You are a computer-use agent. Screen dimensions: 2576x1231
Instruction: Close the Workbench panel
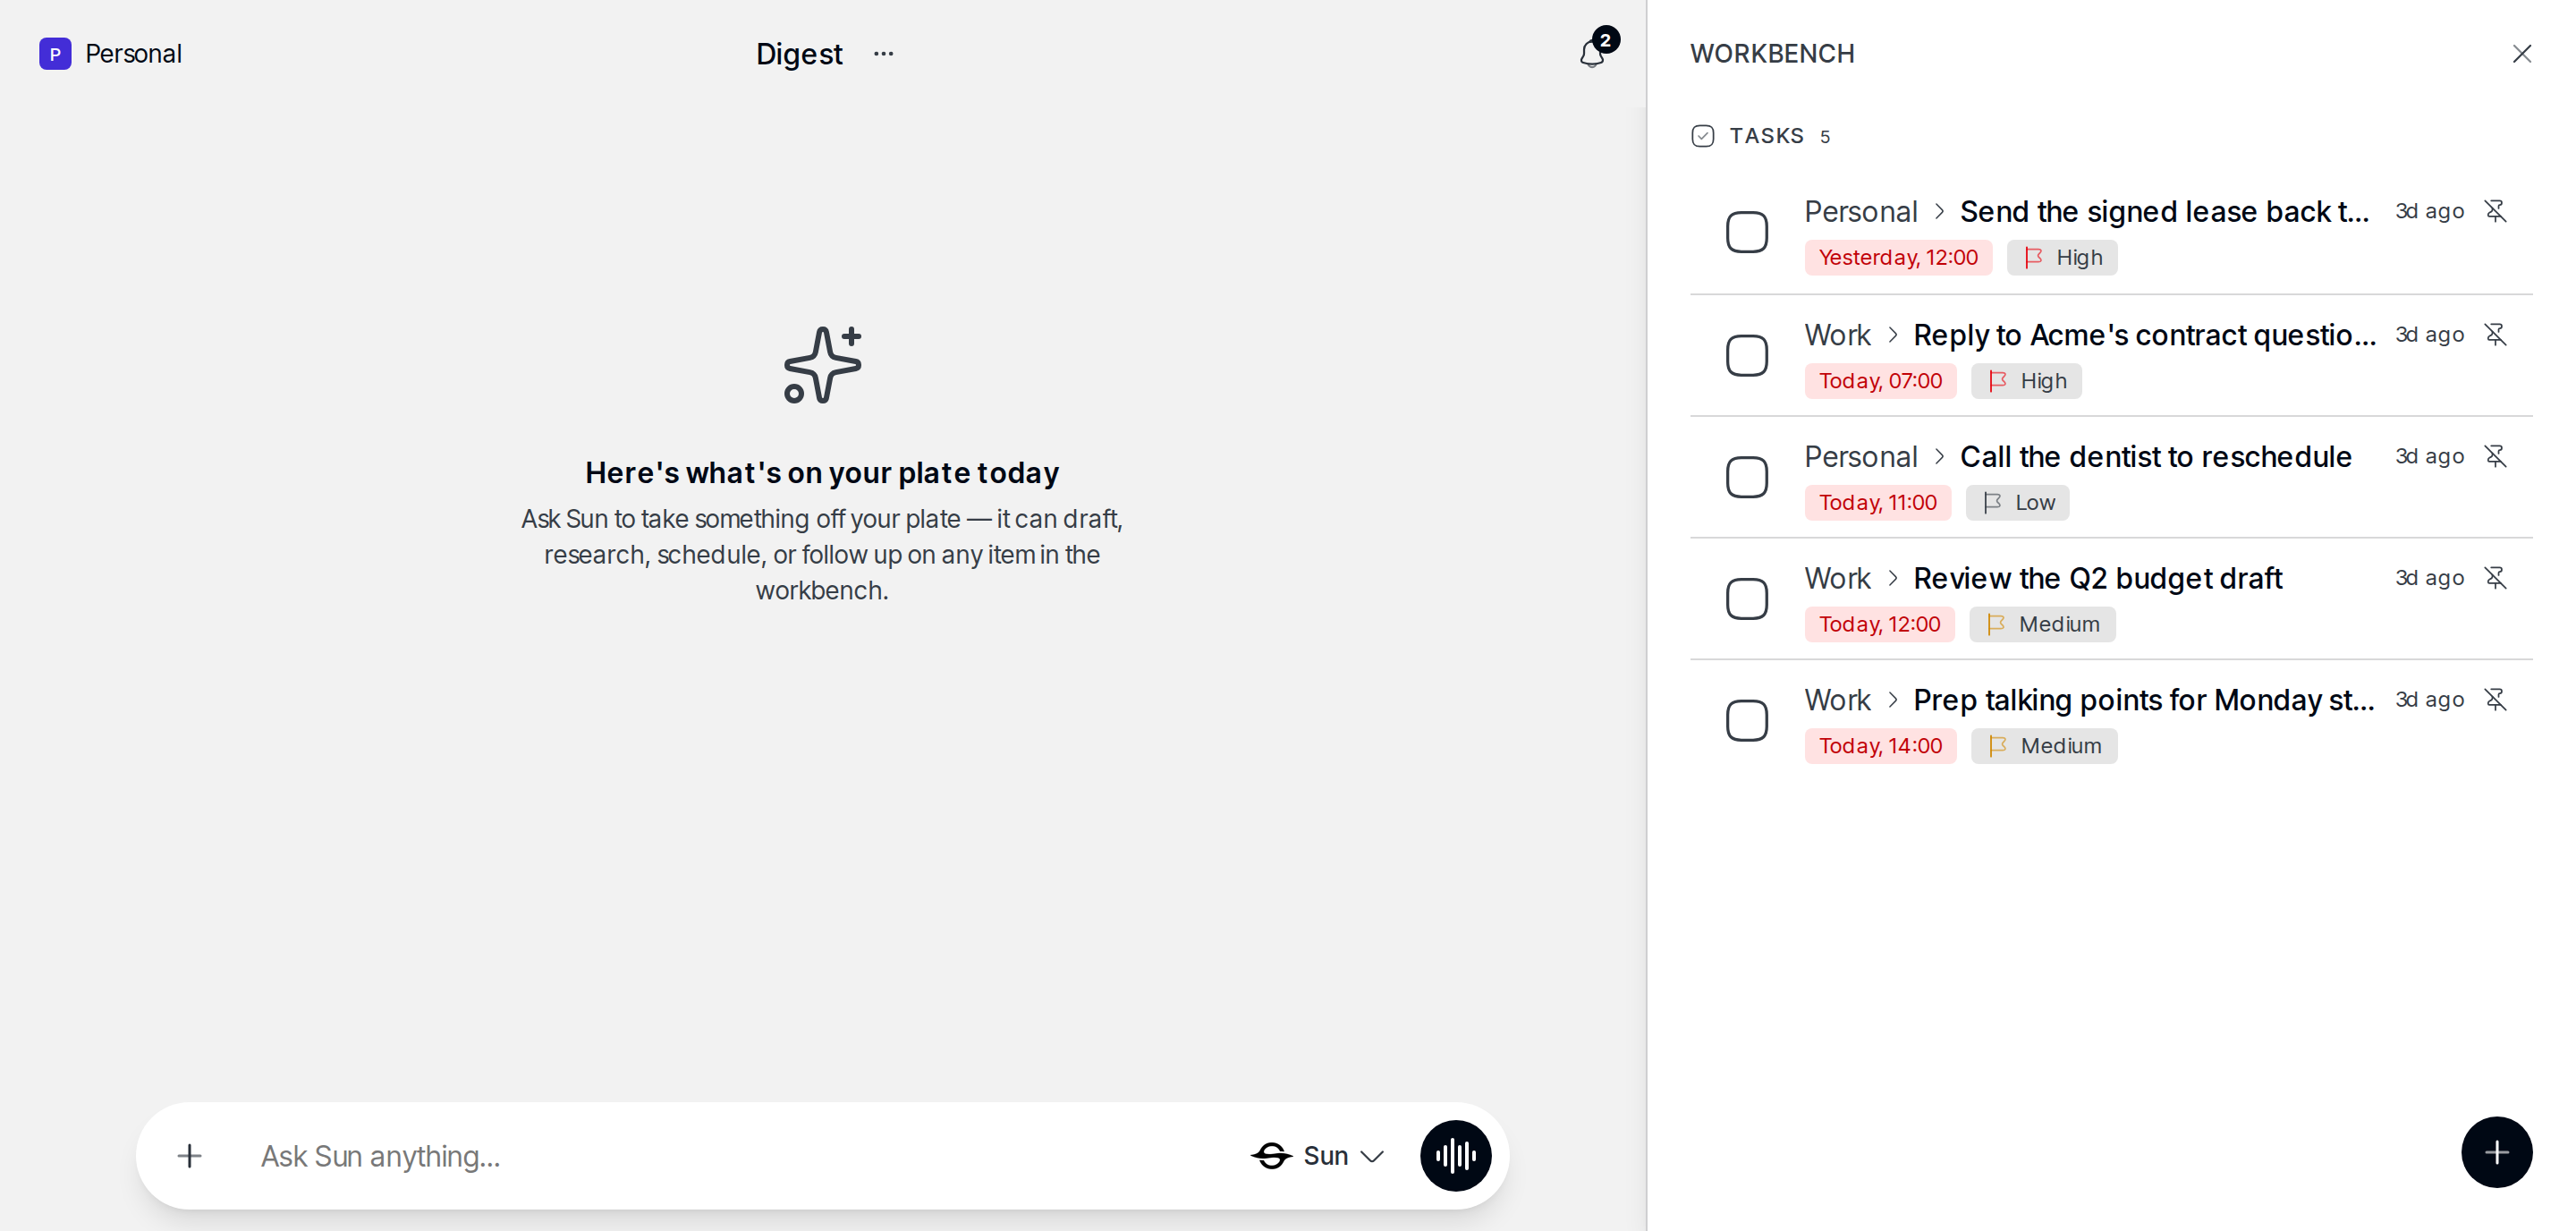[x=2521, y=54]
